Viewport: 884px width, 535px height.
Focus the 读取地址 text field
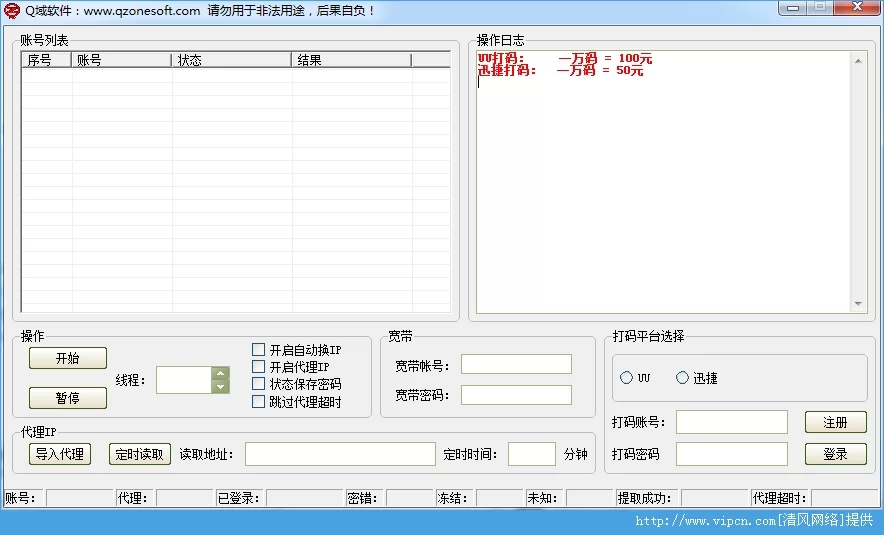click(x=340, y=454)
